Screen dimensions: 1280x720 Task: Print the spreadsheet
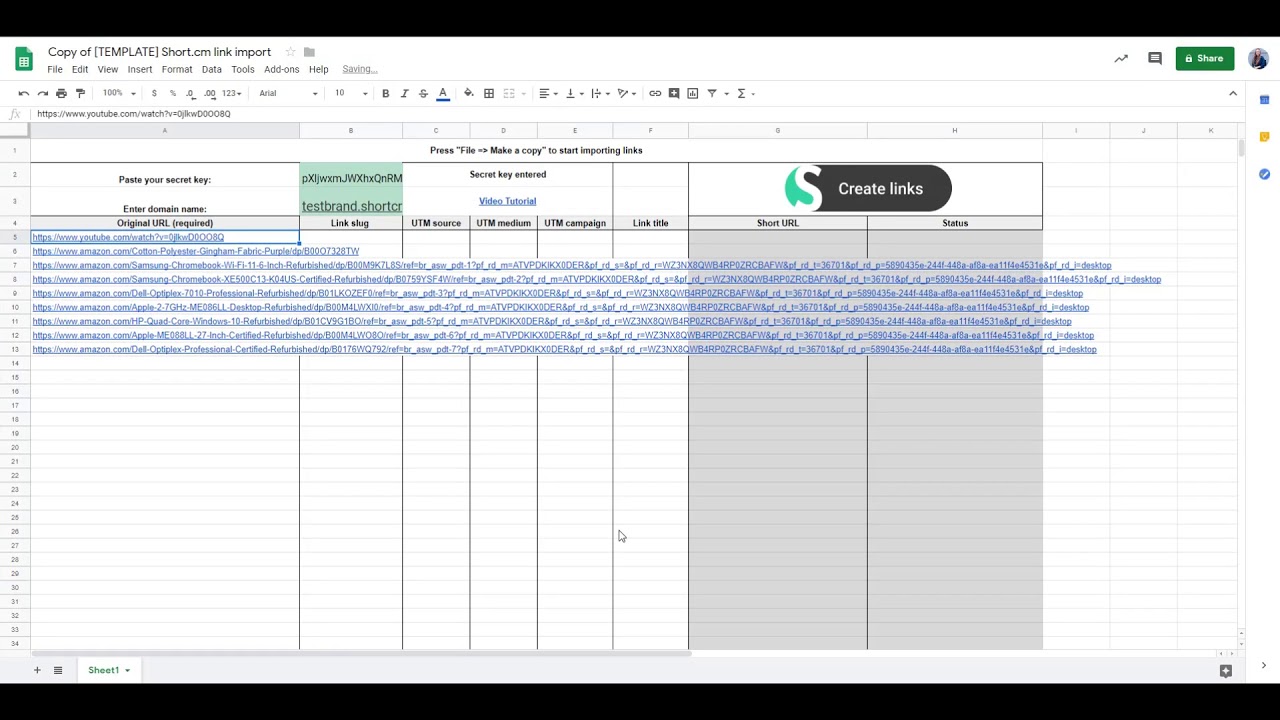tap(61, 93)
